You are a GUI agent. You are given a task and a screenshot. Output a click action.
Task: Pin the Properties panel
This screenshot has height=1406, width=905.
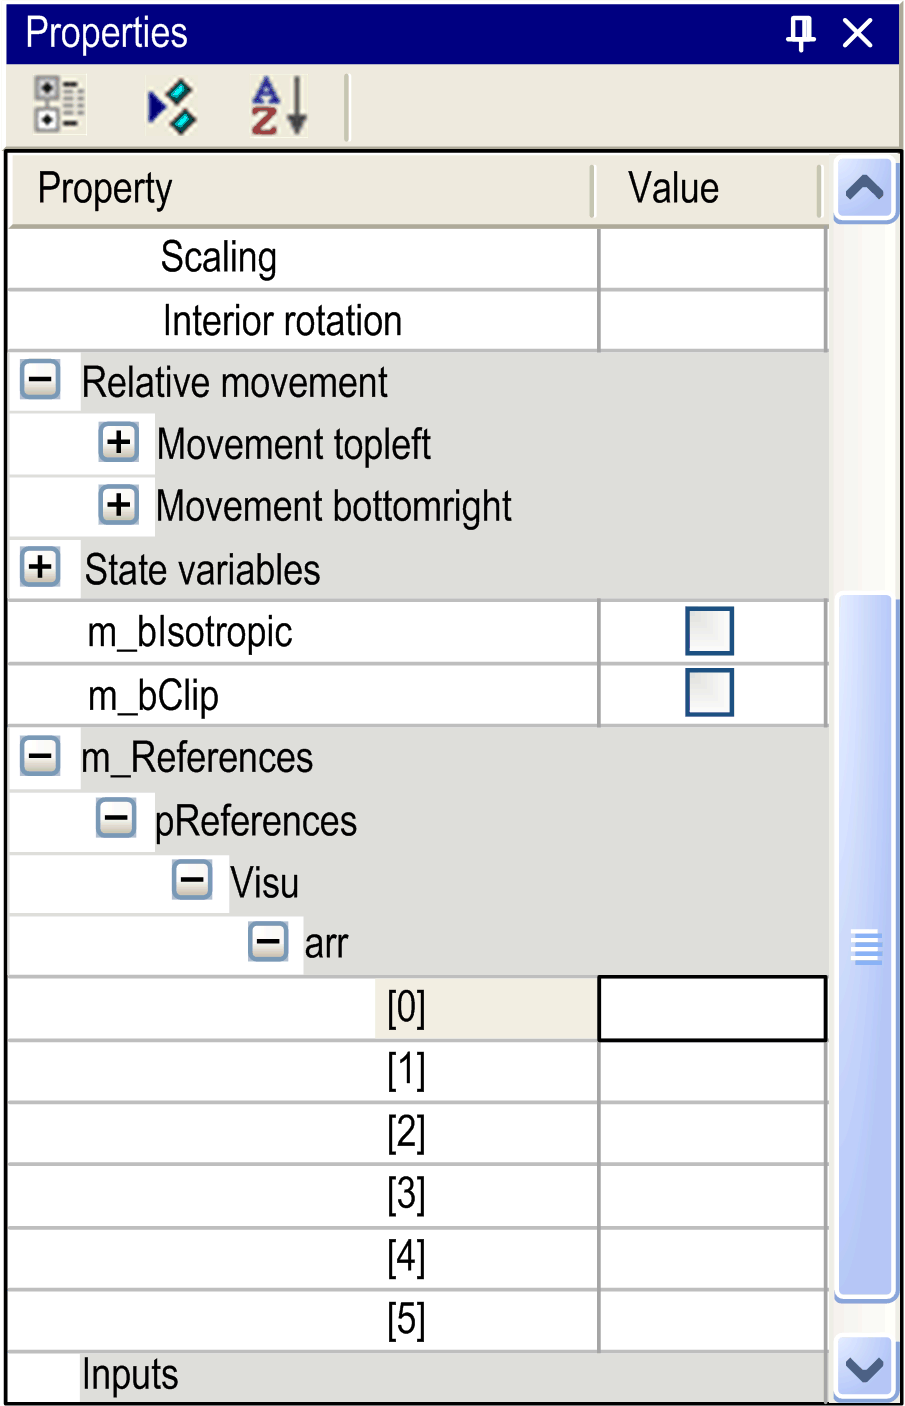point(800,33)
